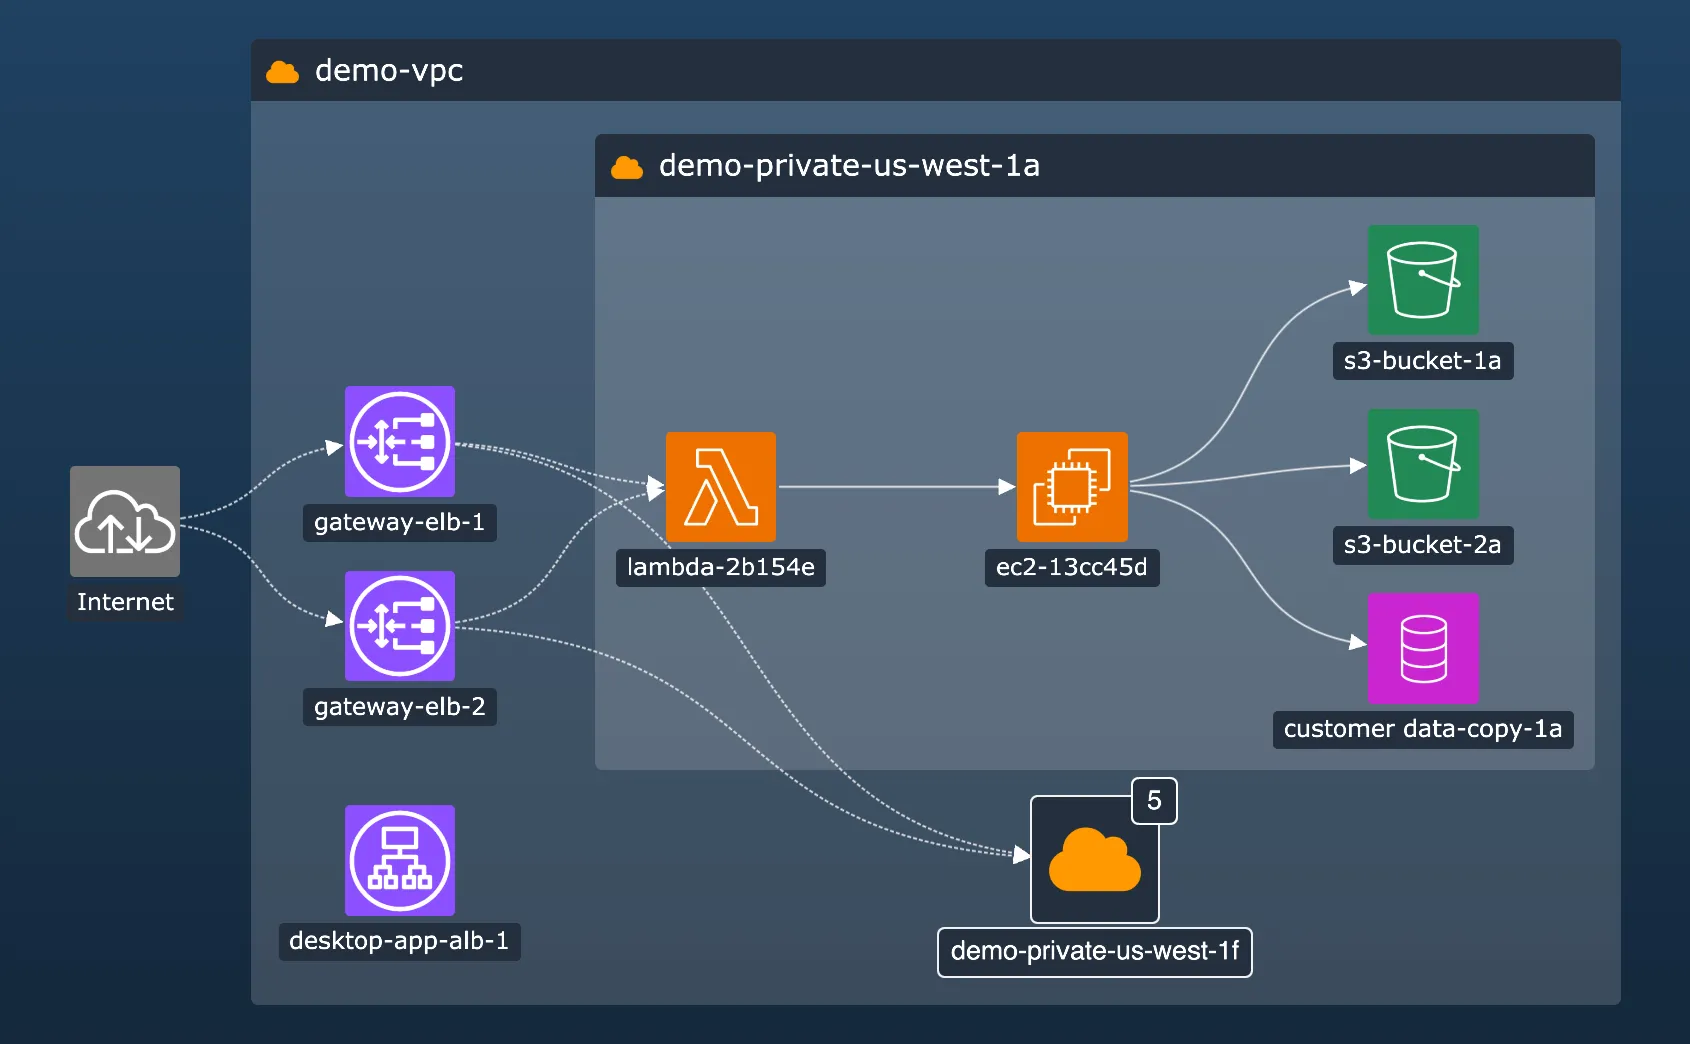
Task: Click the gateway-elb-2 label
Action: coord(400,707)
